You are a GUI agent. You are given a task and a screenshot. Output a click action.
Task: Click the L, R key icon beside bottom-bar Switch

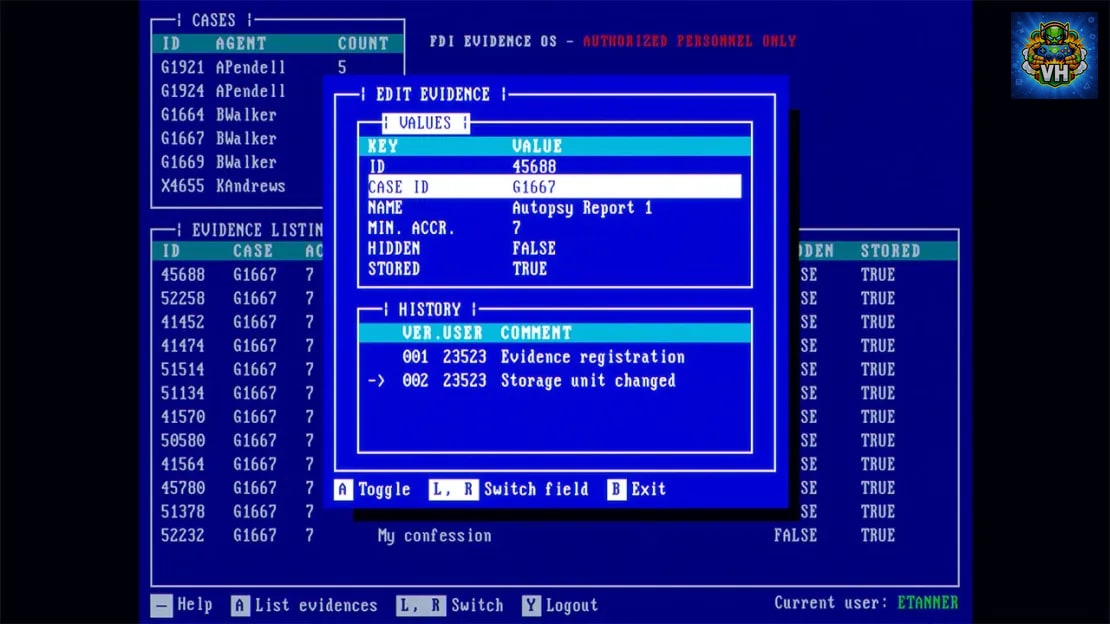[x=420, y=606]
